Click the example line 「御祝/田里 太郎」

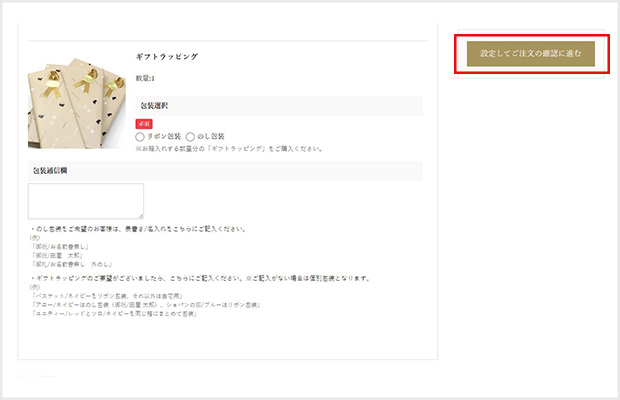point(57,255)
